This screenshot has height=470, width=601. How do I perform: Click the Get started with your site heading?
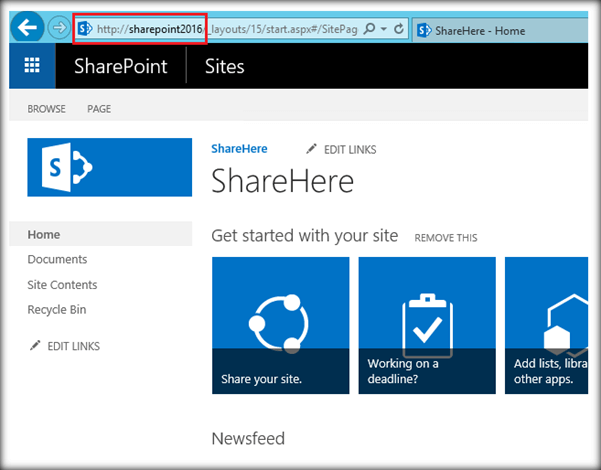(305, 236)
